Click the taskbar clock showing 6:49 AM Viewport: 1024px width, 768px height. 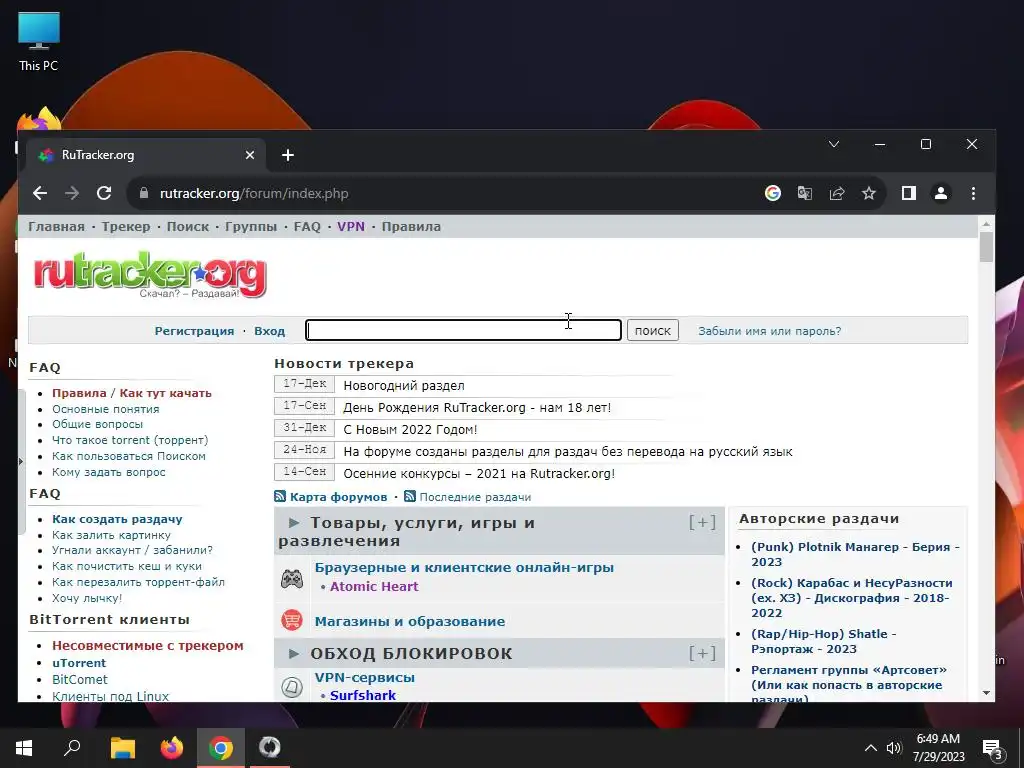938,748
